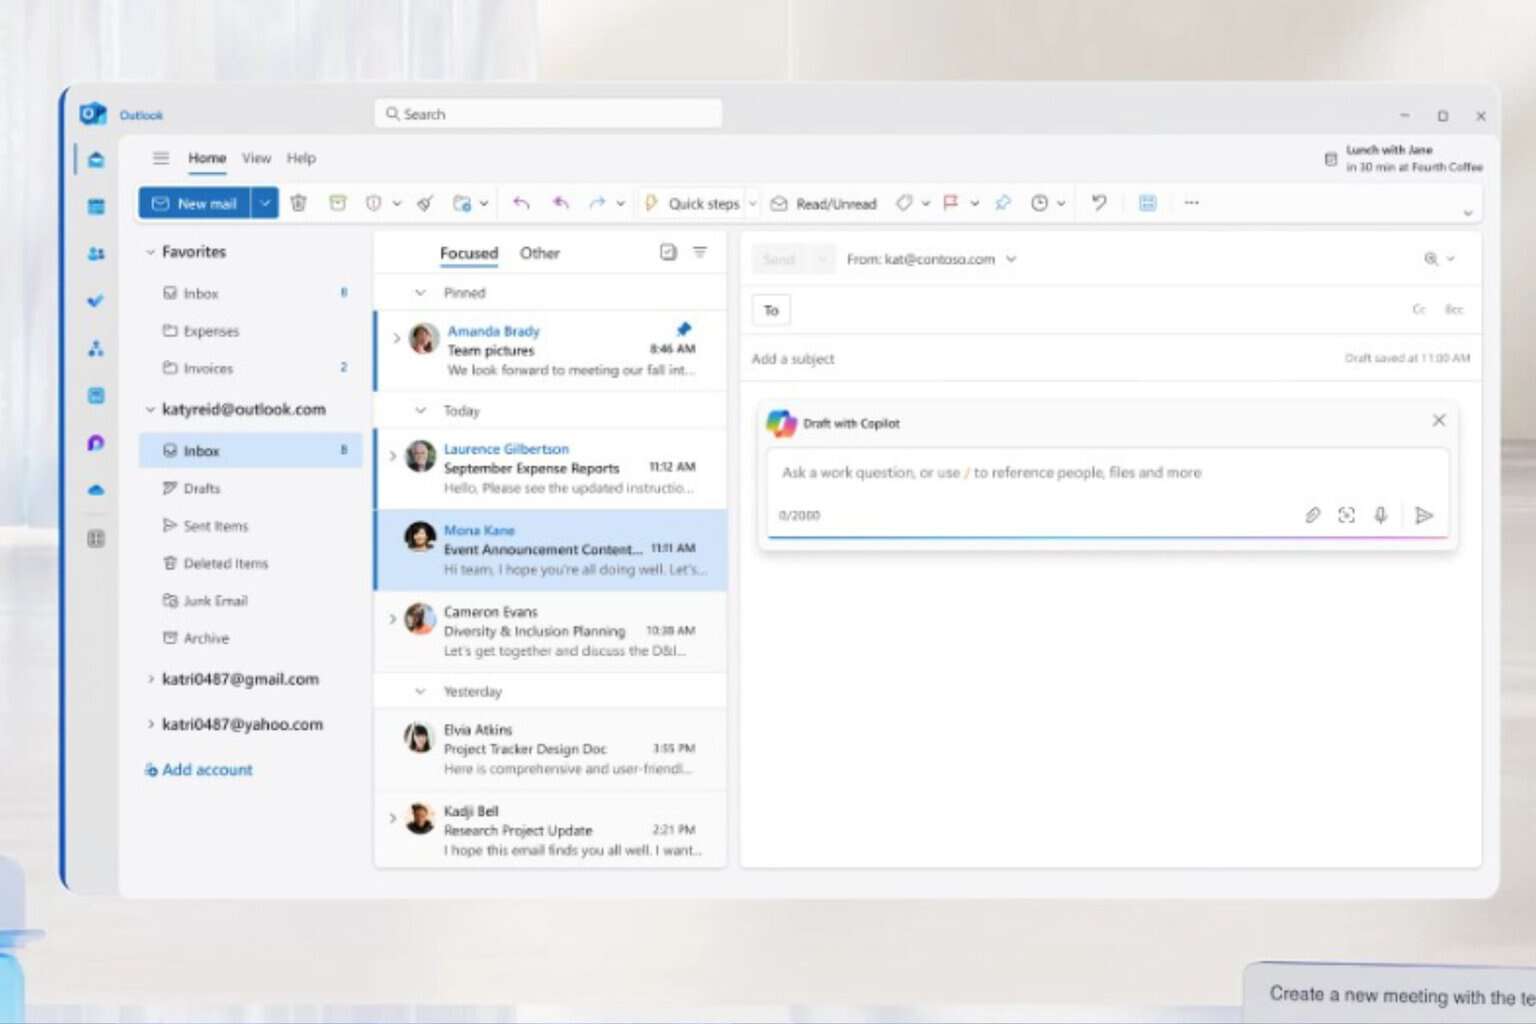
Task: Open the flag options dropdown arrow
Action: click(x=974, y=204)
